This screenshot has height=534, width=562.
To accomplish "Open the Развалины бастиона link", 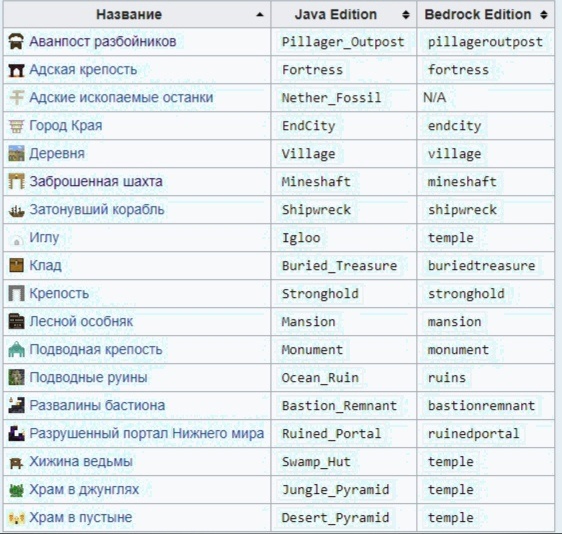I will coord(97,405).
